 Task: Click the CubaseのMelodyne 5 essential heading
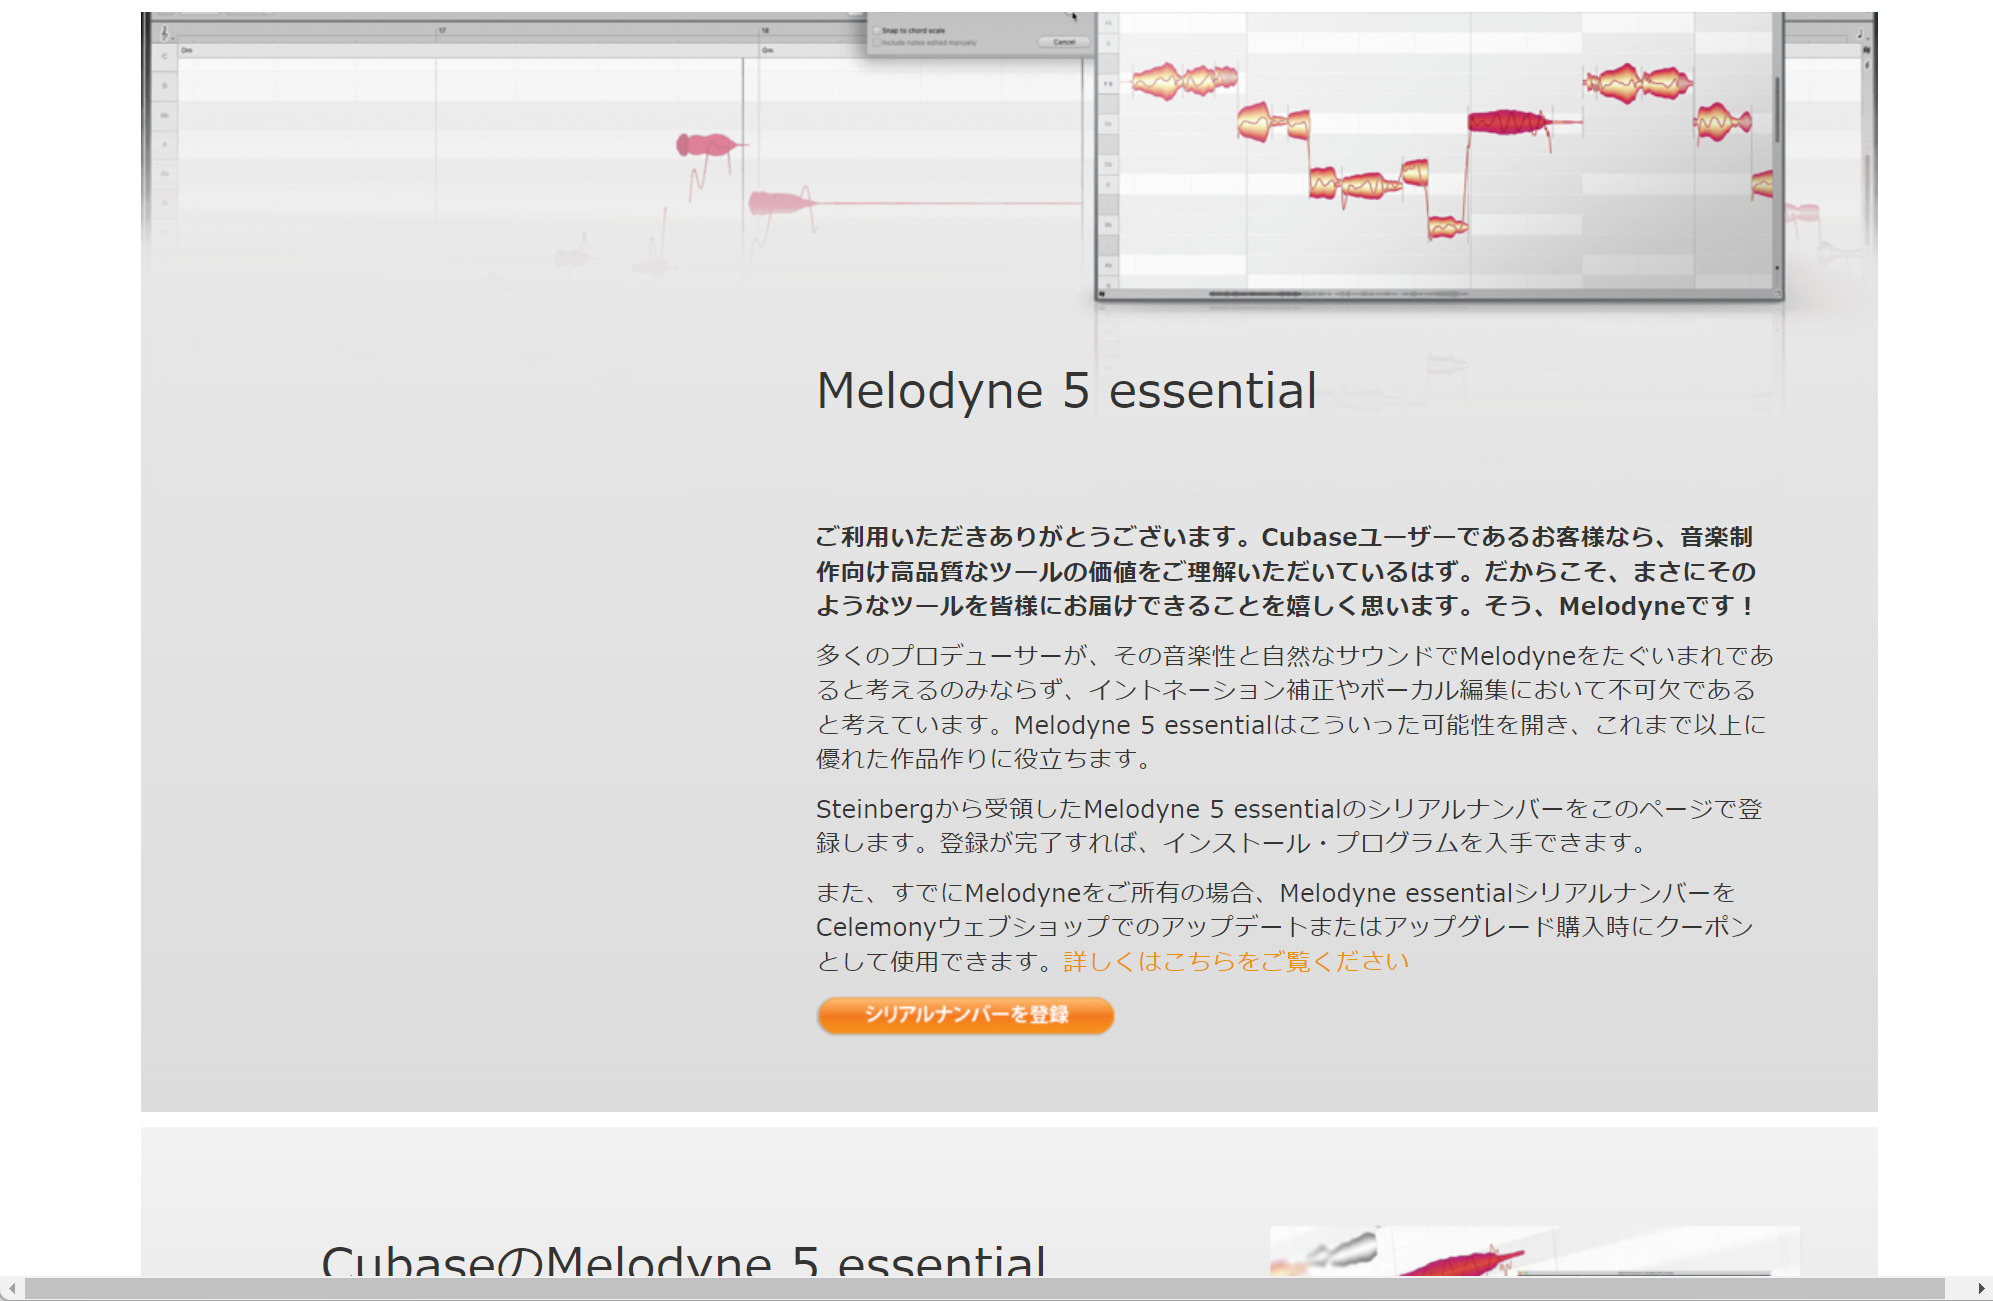coord(683,1259)
